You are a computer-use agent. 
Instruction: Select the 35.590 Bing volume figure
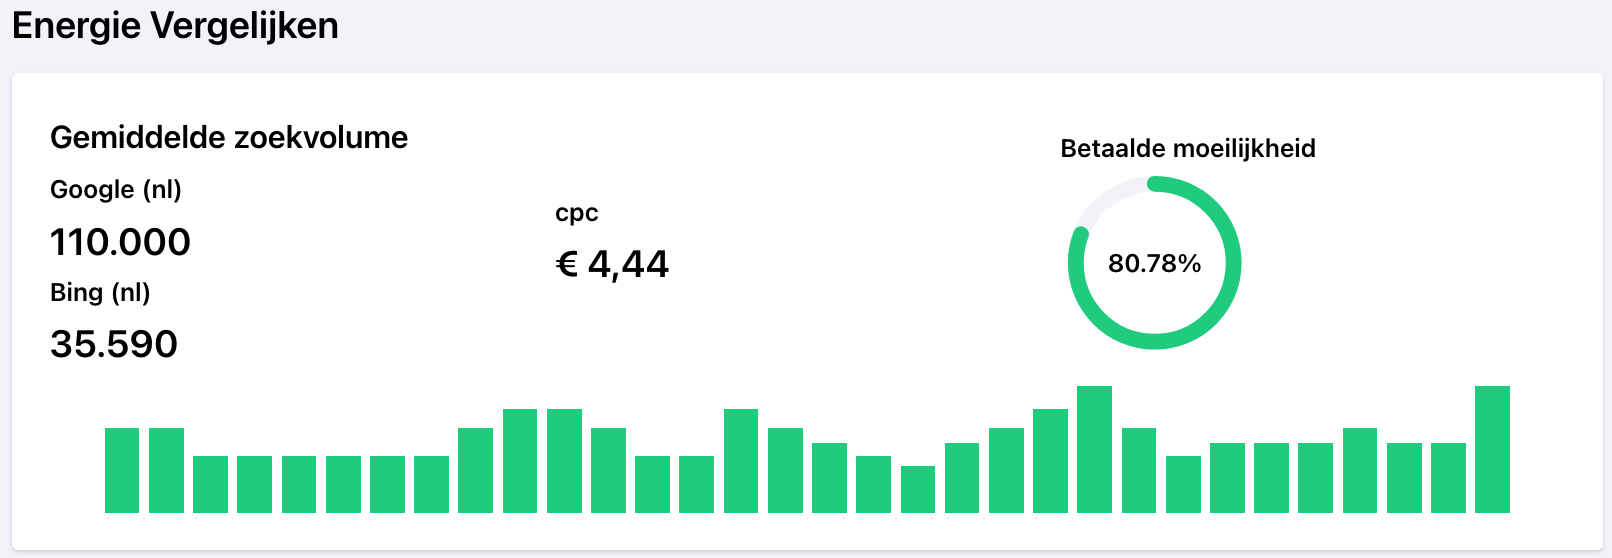click(x=114, y=344)
